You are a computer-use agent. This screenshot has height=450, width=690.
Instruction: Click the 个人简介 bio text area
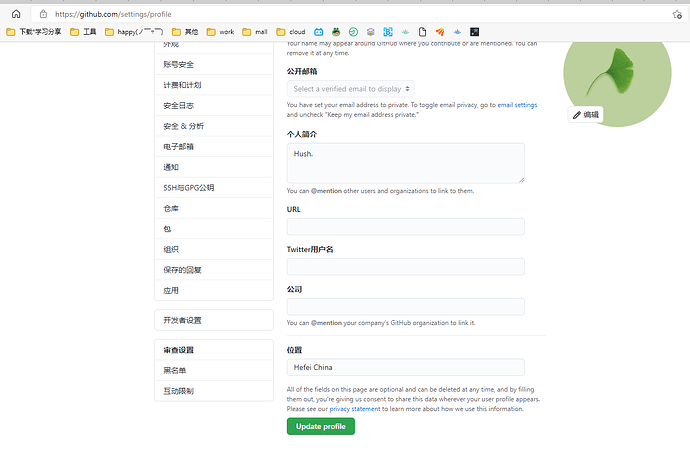(x=406, y=163)
